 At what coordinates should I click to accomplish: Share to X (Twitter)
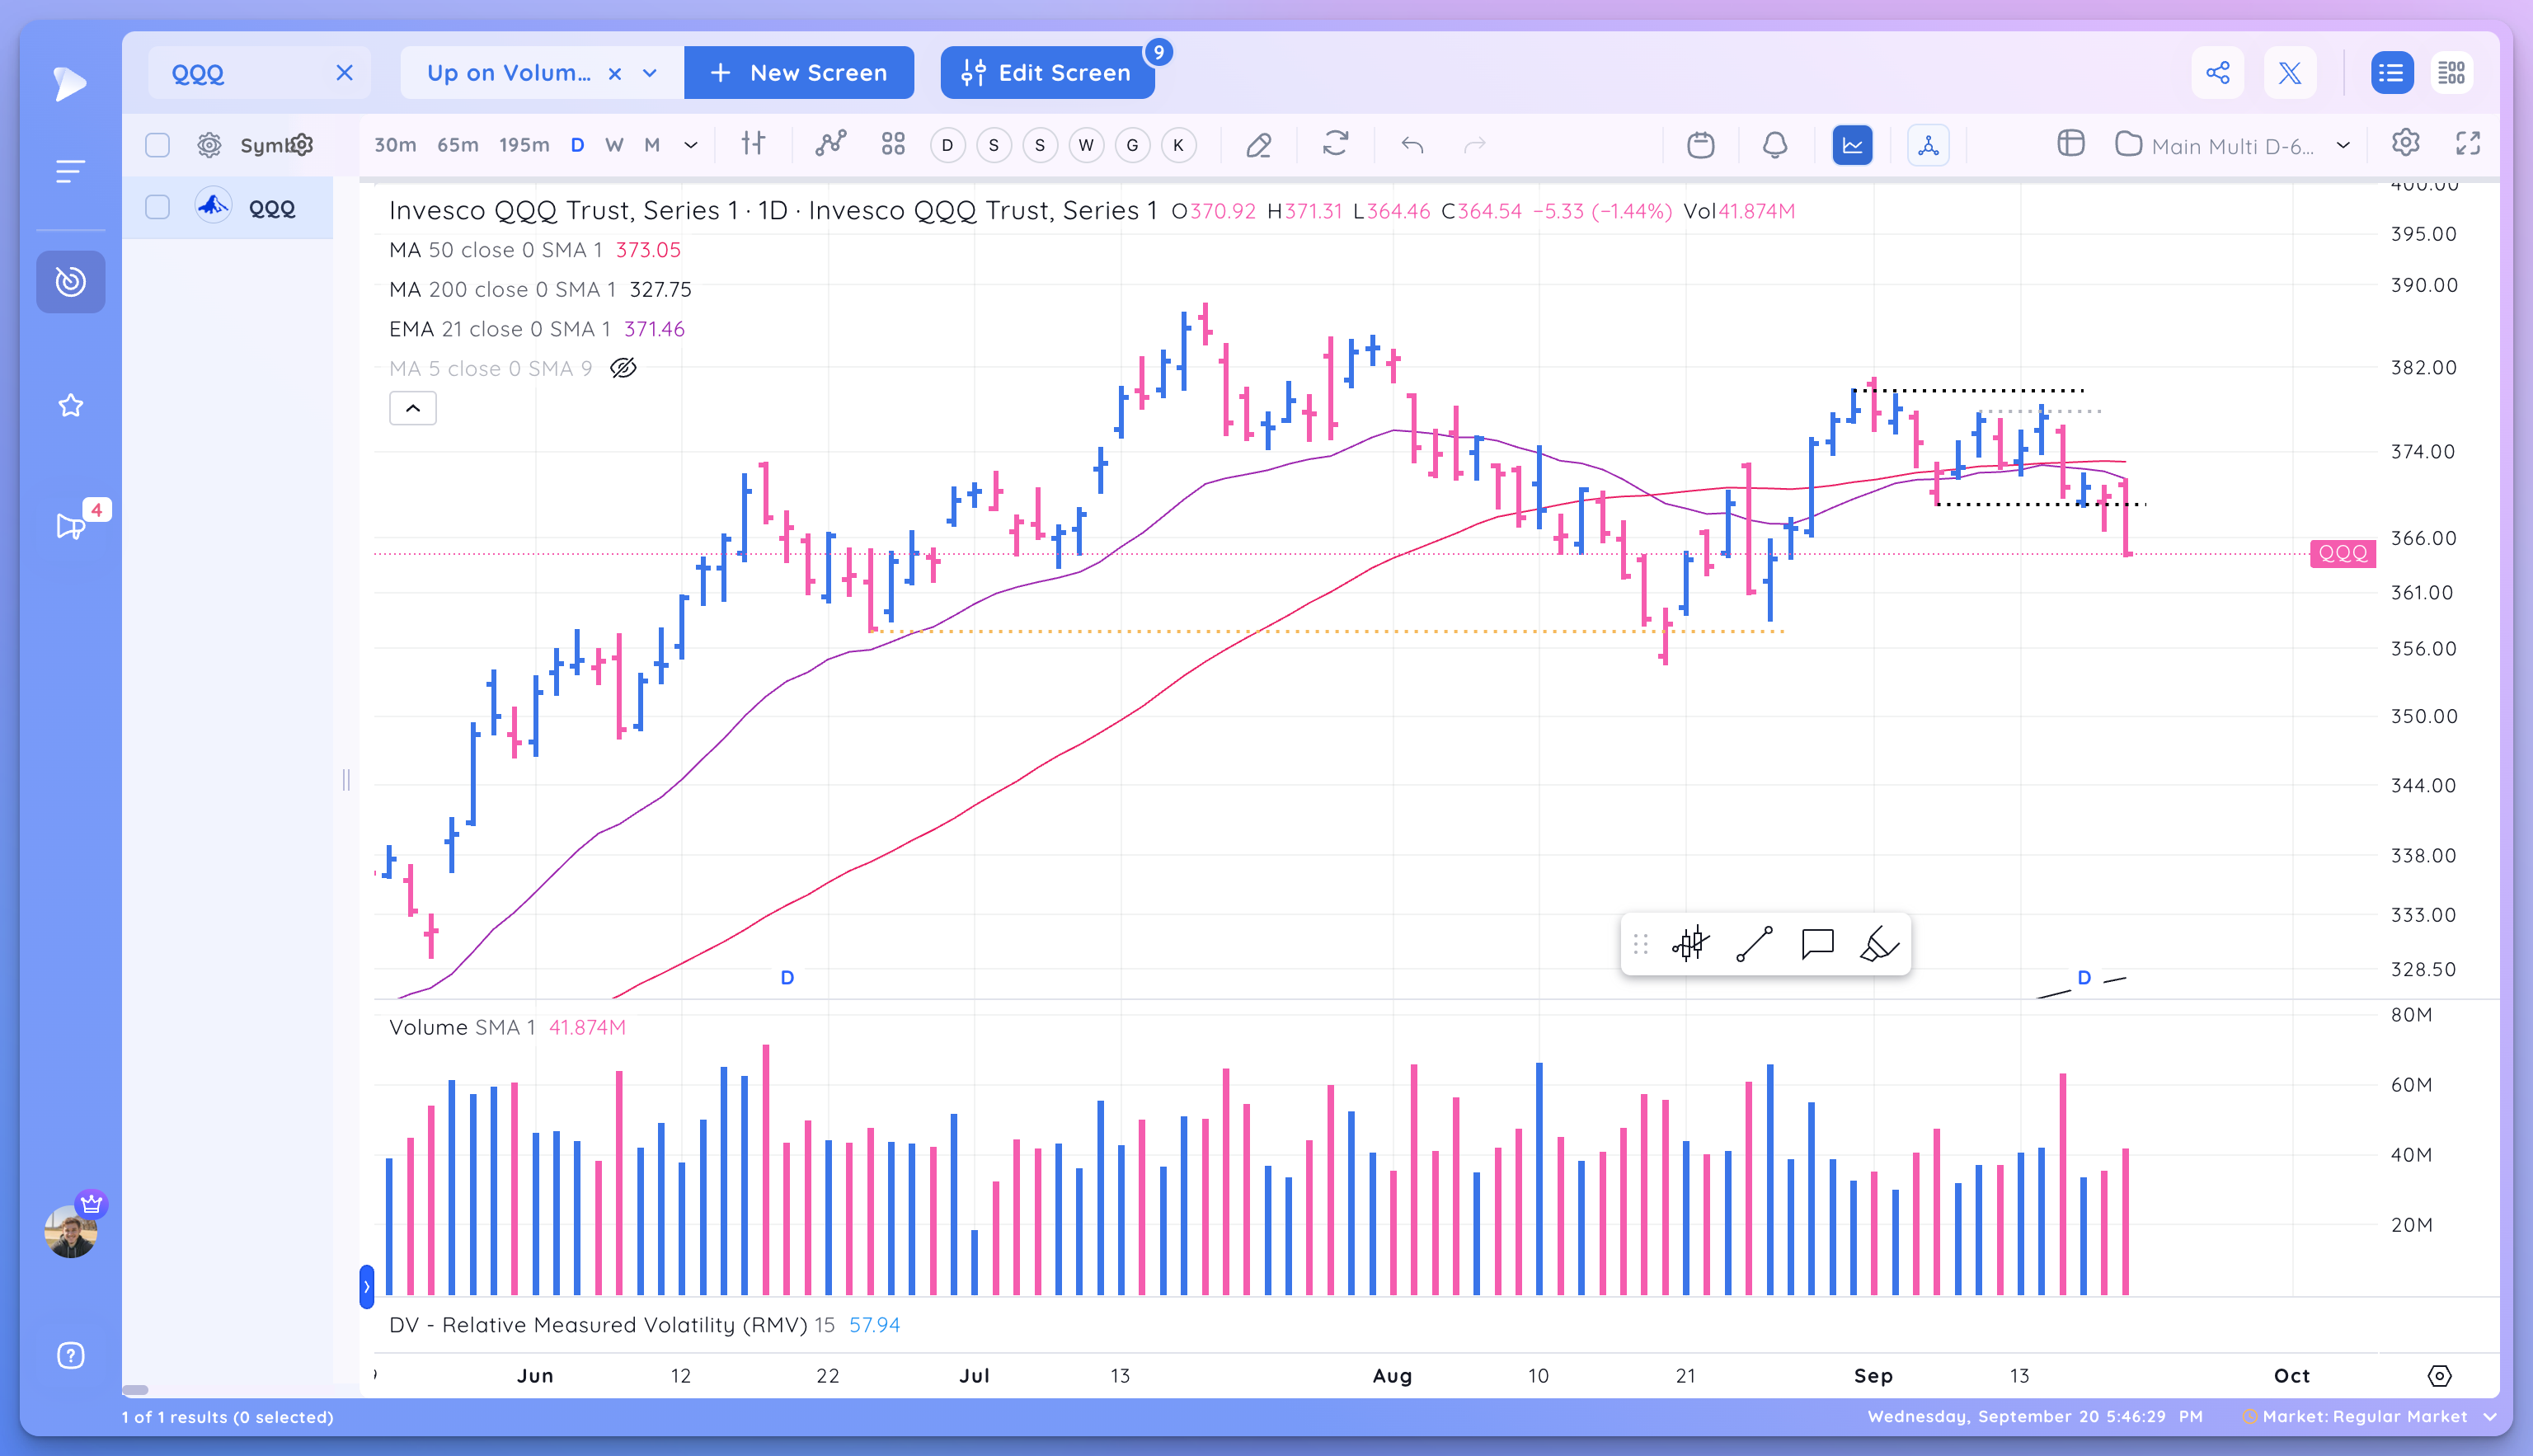[2290, 73]
